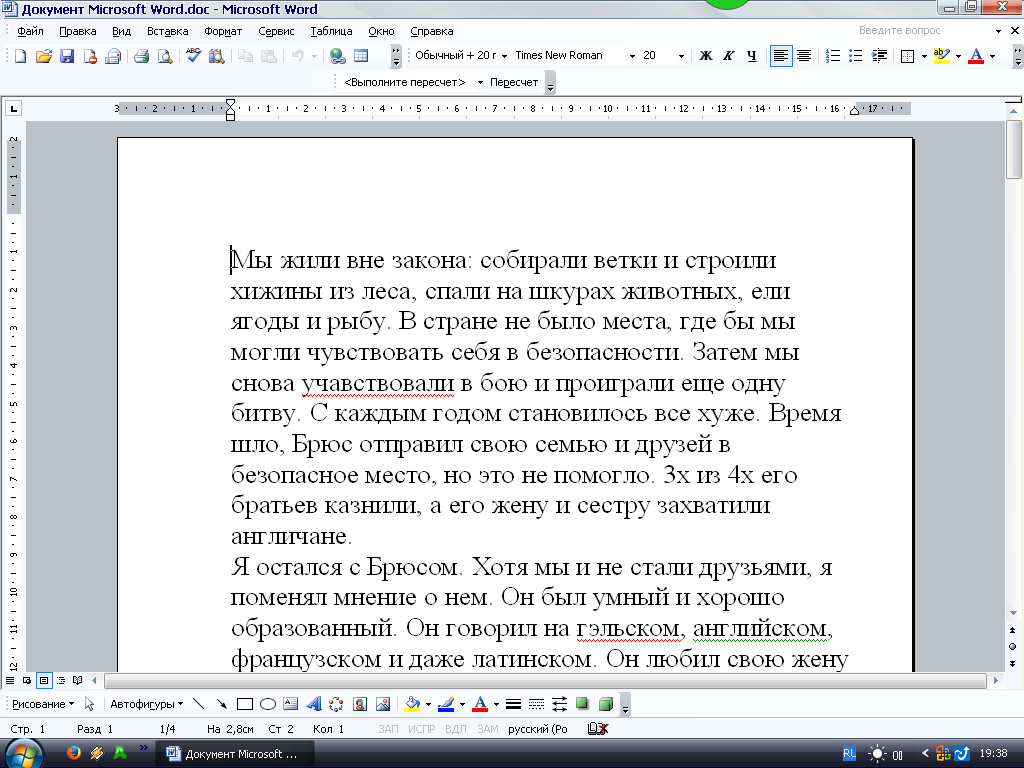
Task: Open the 'Выполните пересчет' dropdown
Action: click(x=480, y=82)
